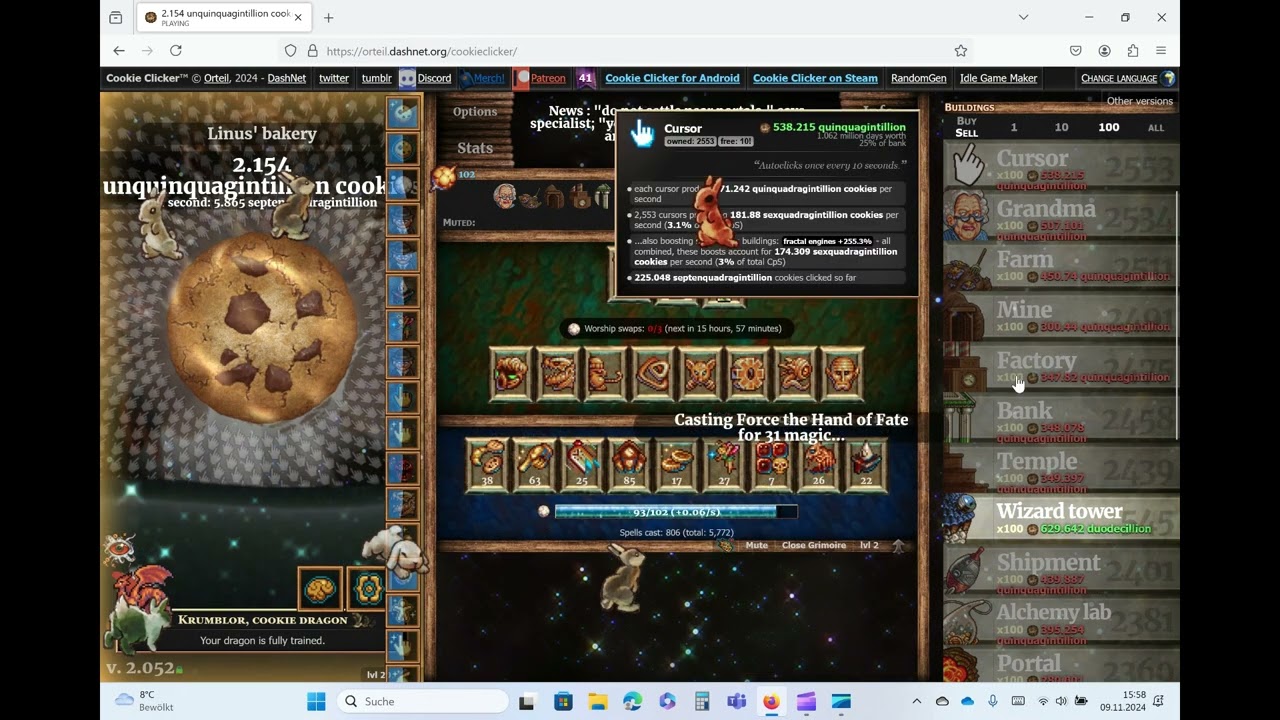Open the Stats menu

475,148
